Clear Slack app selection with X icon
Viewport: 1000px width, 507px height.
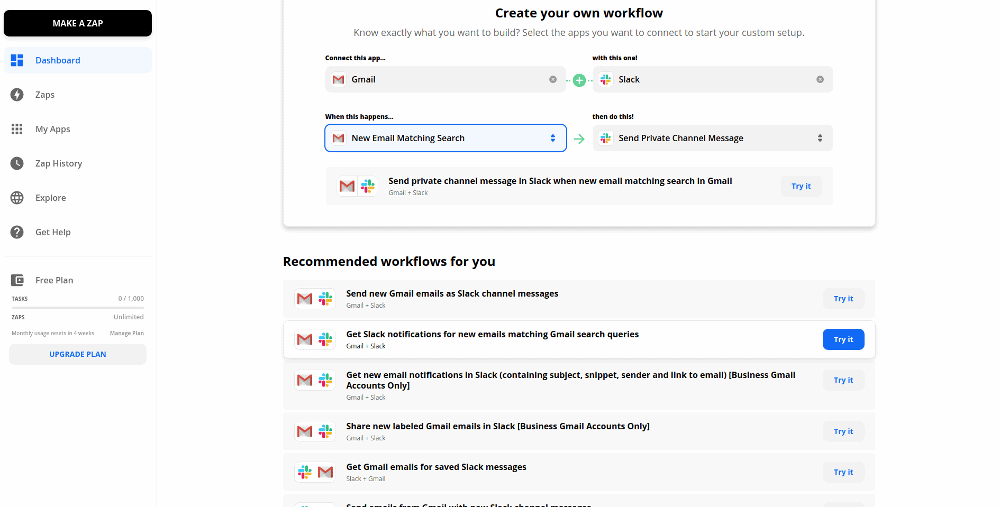coord(820,80)
